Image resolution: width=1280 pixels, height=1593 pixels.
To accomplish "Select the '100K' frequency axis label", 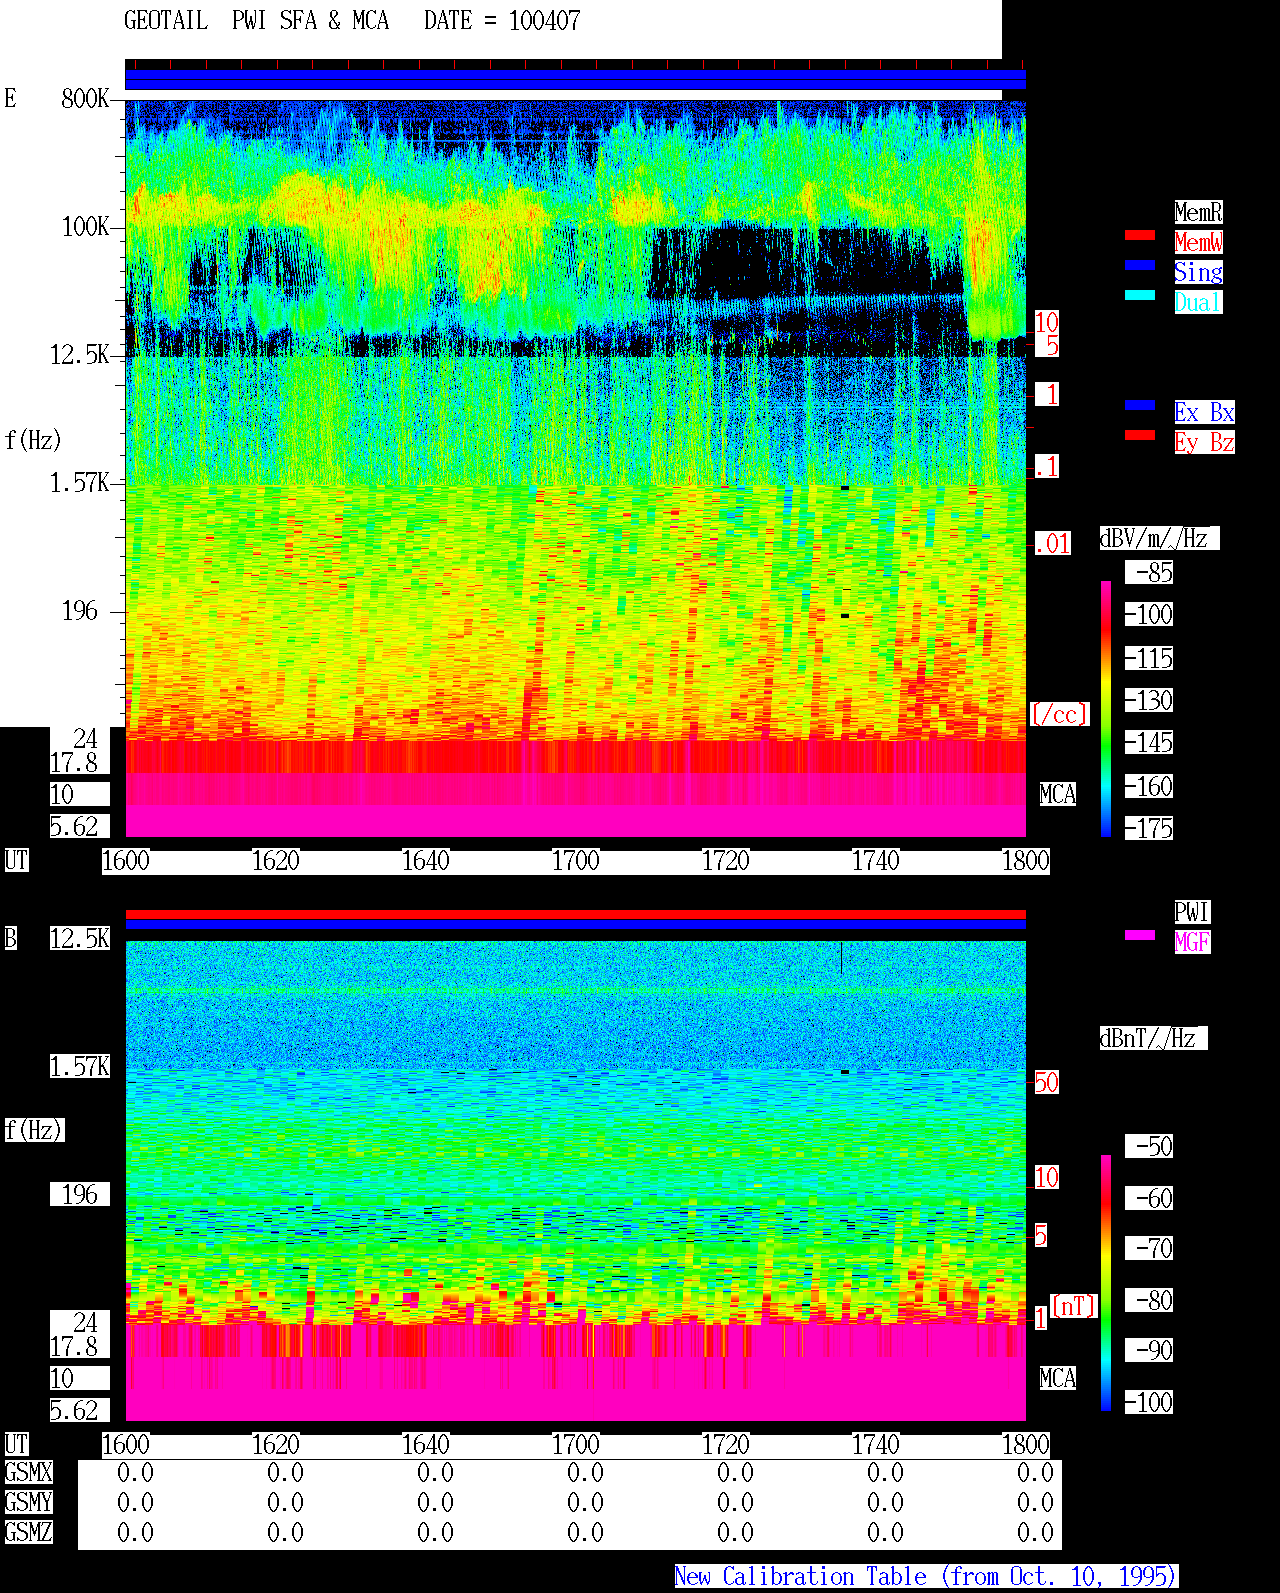I will [x=85, y=227].
